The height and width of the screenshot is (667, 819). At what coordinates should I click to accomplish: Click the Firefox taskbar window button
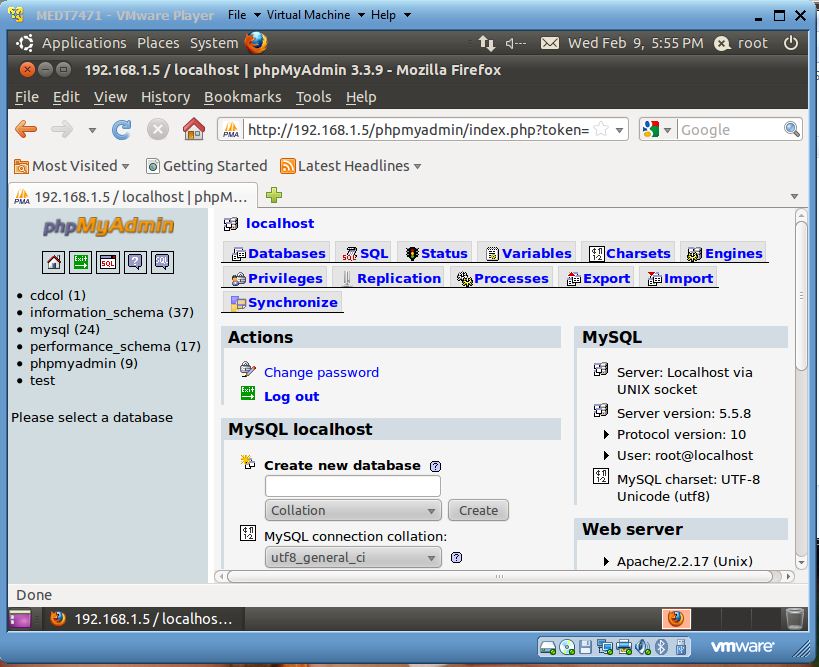click(142, 619)
